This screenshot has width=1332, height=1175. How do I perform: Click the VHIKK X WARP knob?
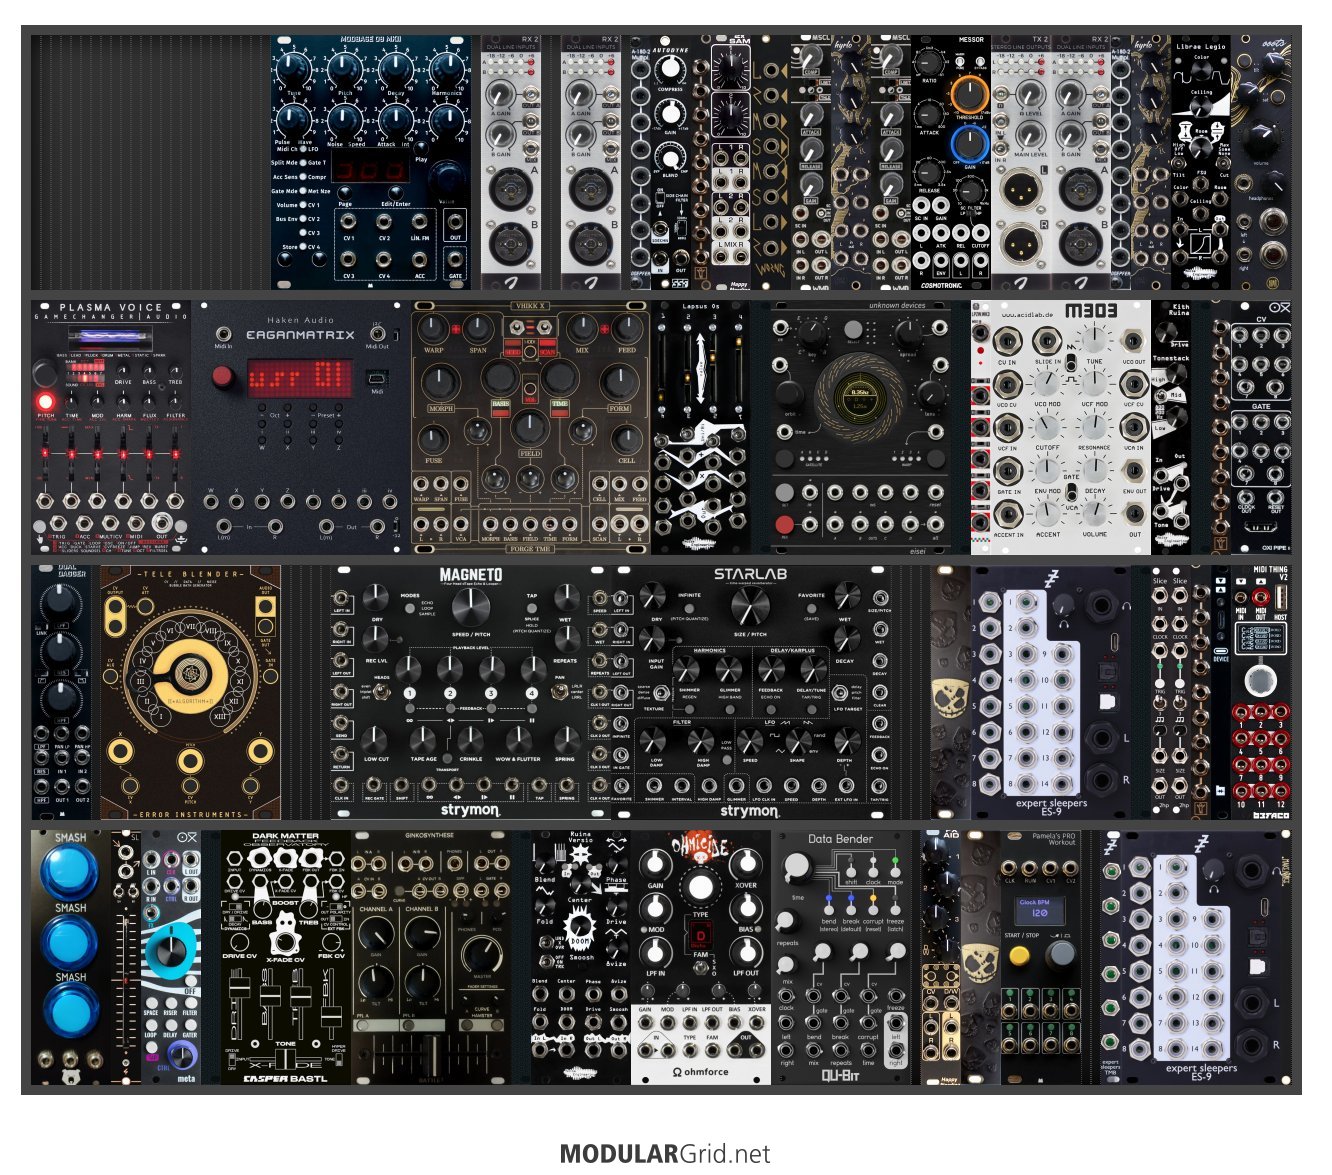tap(433, 328)
